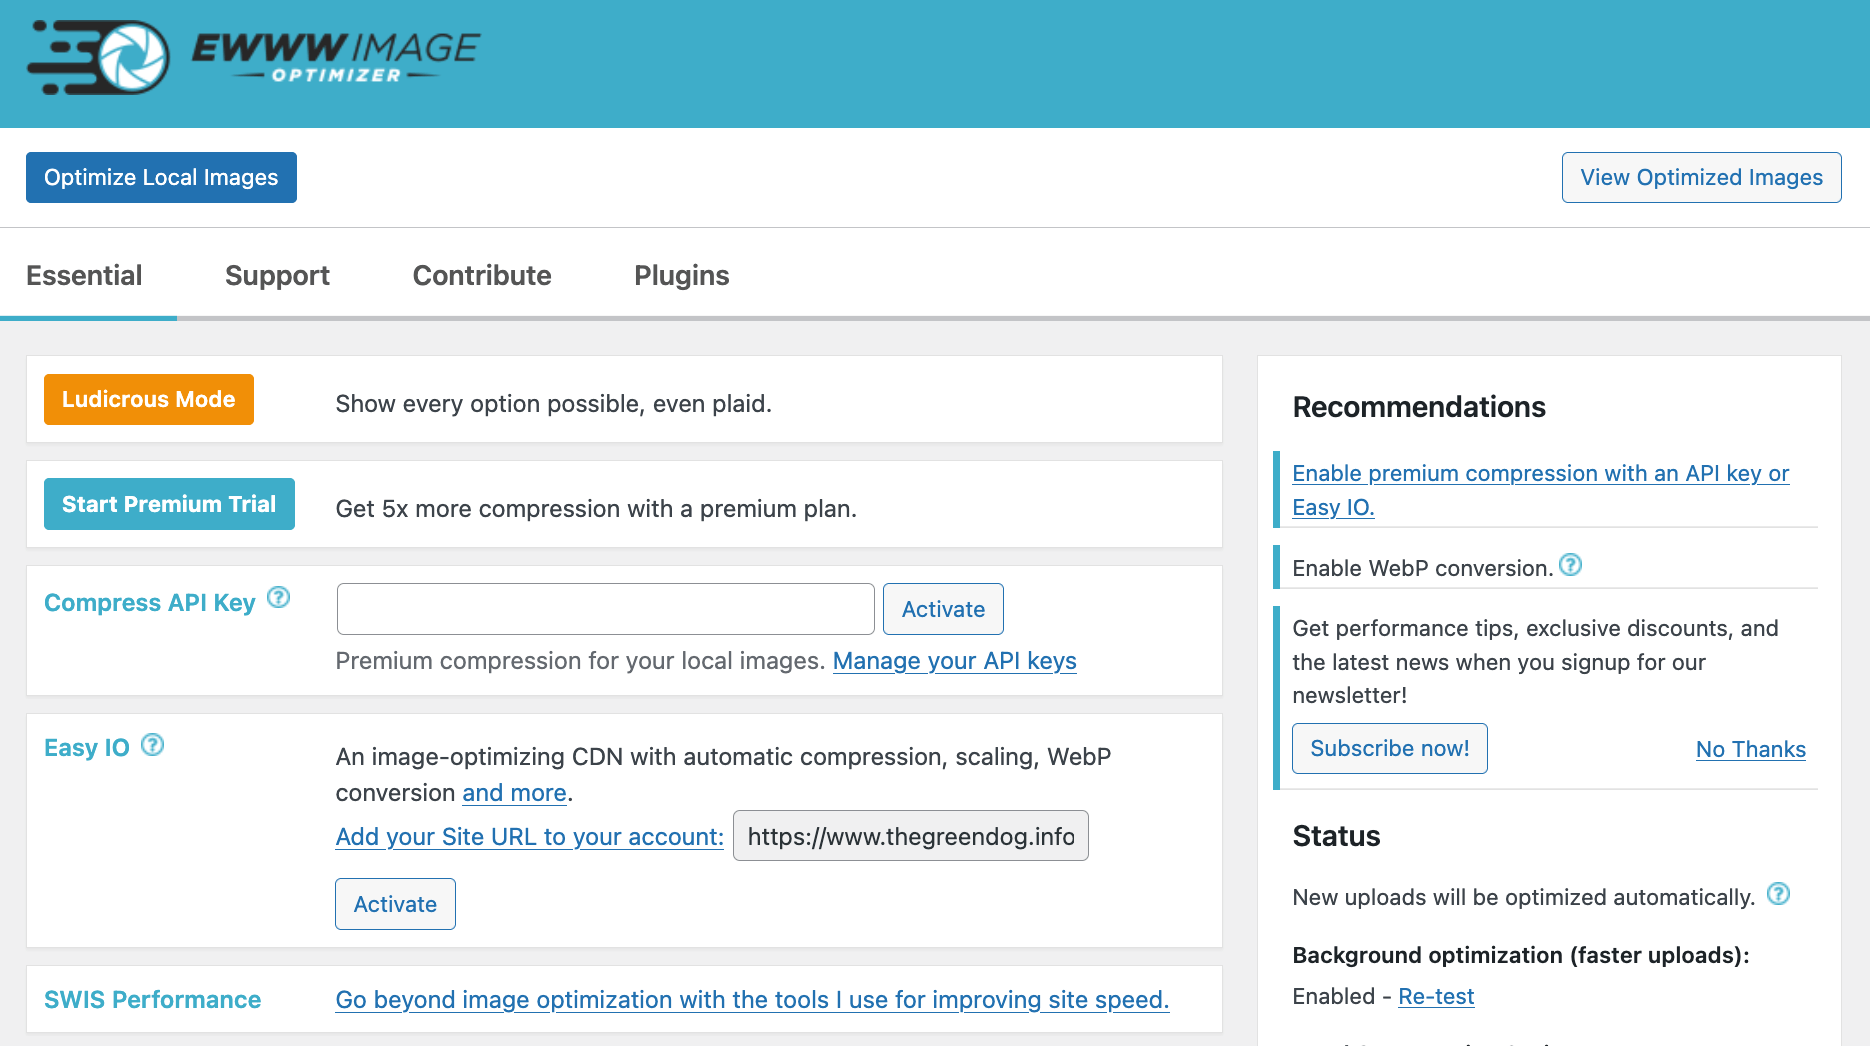Open the SWIS Performance tools link

tap(752, 1000)
